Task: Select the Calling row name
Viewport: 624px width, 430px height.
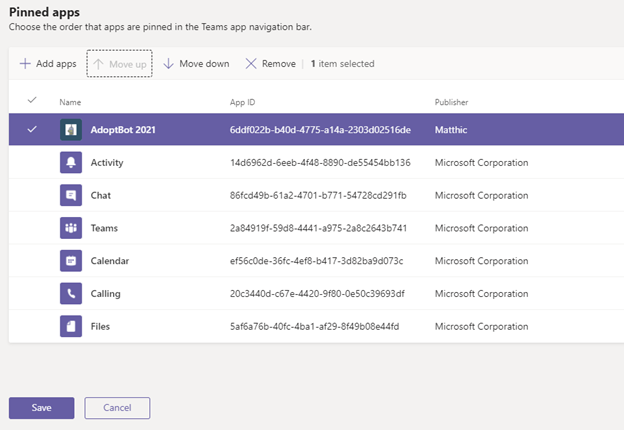Action: (x=105, y=294)
